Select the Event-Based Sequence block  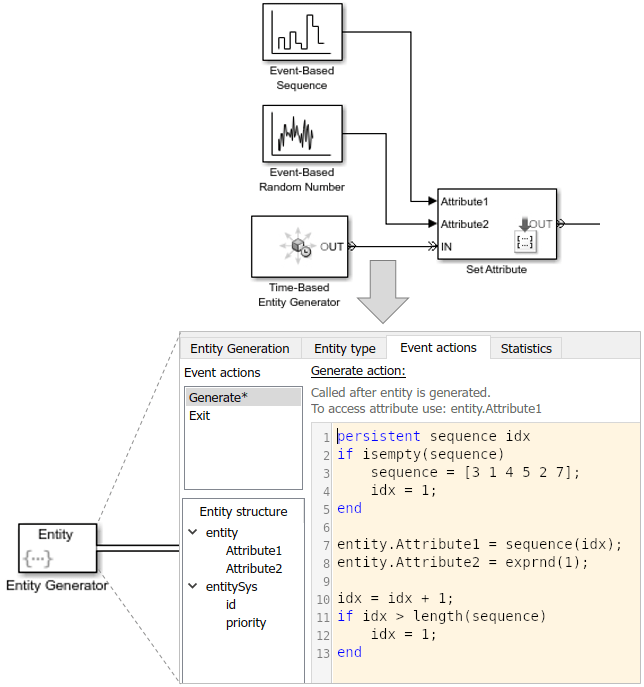tap(302, 32)
